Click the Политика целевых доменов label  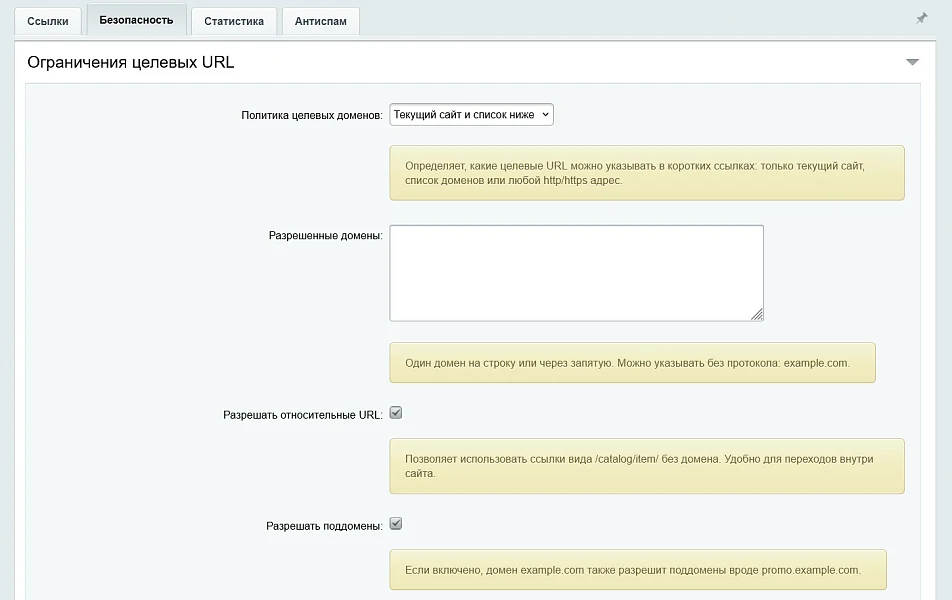[311, 115]
